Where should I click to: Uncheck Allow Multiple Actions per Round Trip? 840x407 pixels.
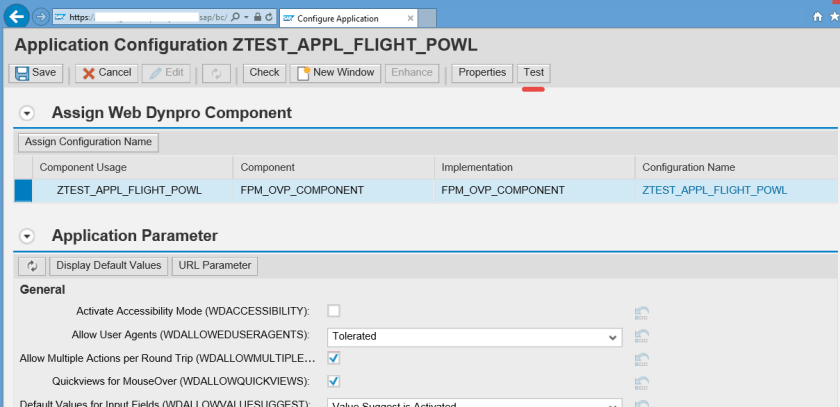tap(334, 357)
